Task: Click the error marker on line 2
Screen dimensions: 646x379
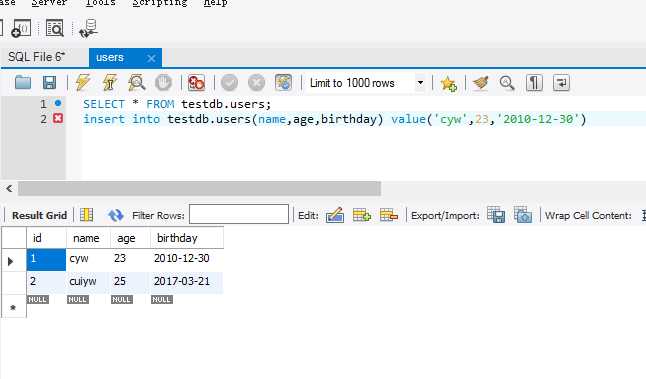Action: (x=58, y=119)
